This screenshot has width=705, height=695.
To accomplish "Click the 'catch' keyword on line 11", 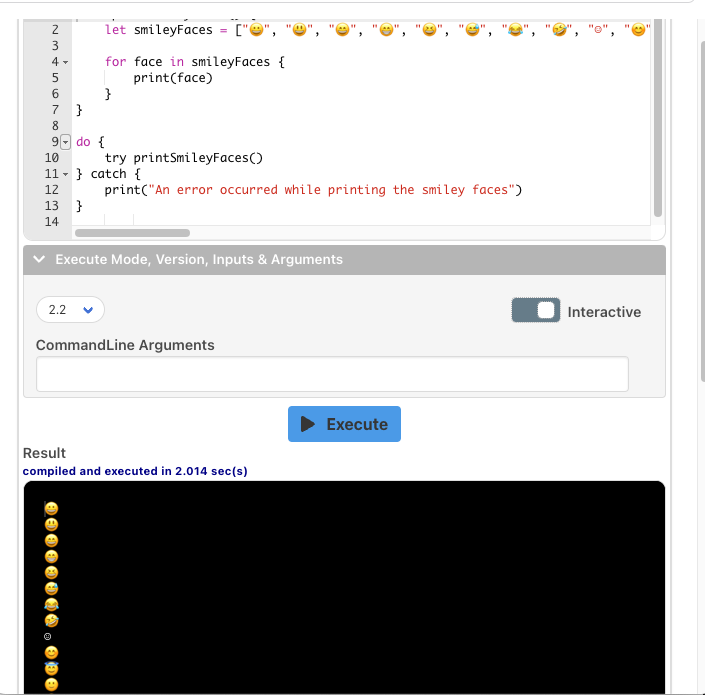I will (108, 174).
